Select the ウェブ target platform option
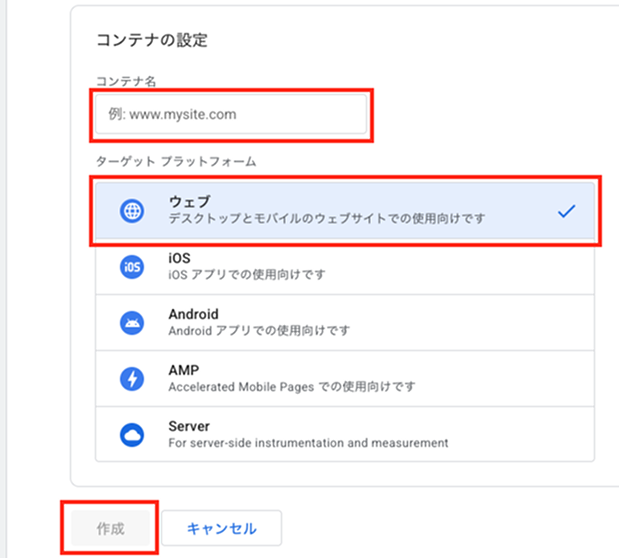This screenshot has width=619, height=558. (345, 210)
